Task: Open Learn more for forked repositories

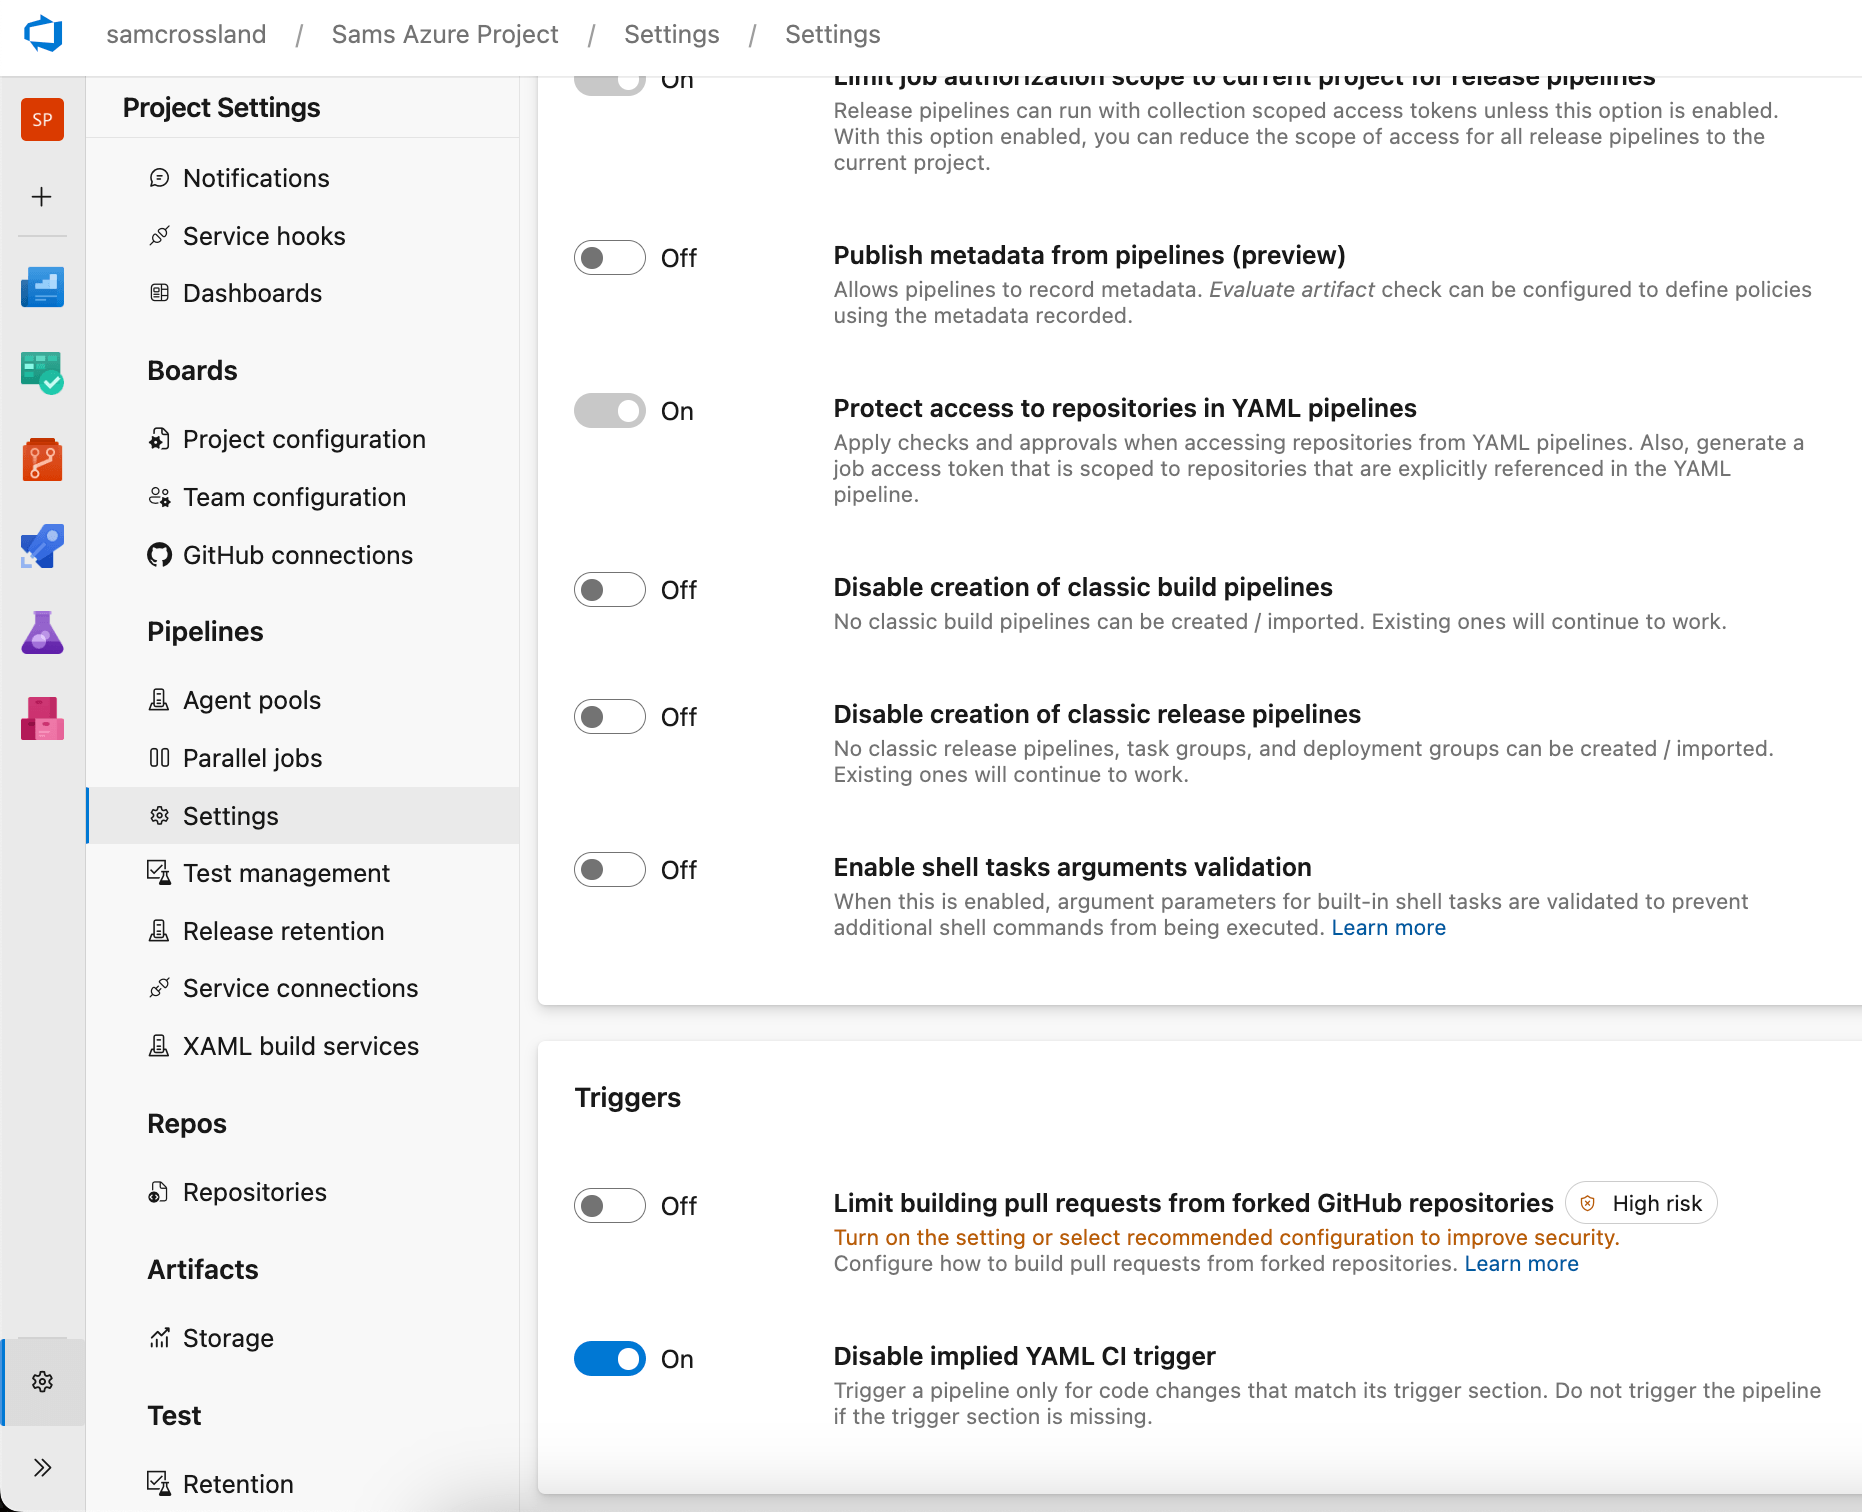Action: (1522, 1264)
